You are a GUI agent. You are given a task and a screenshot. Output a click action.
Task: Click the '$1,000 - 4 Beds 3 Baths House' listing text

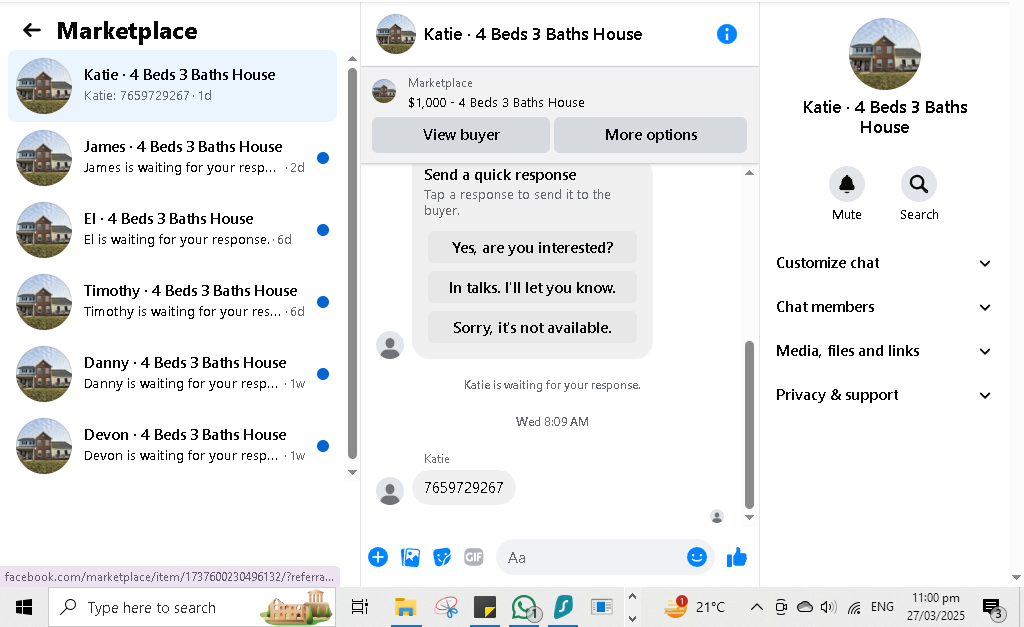pos(496,103)
